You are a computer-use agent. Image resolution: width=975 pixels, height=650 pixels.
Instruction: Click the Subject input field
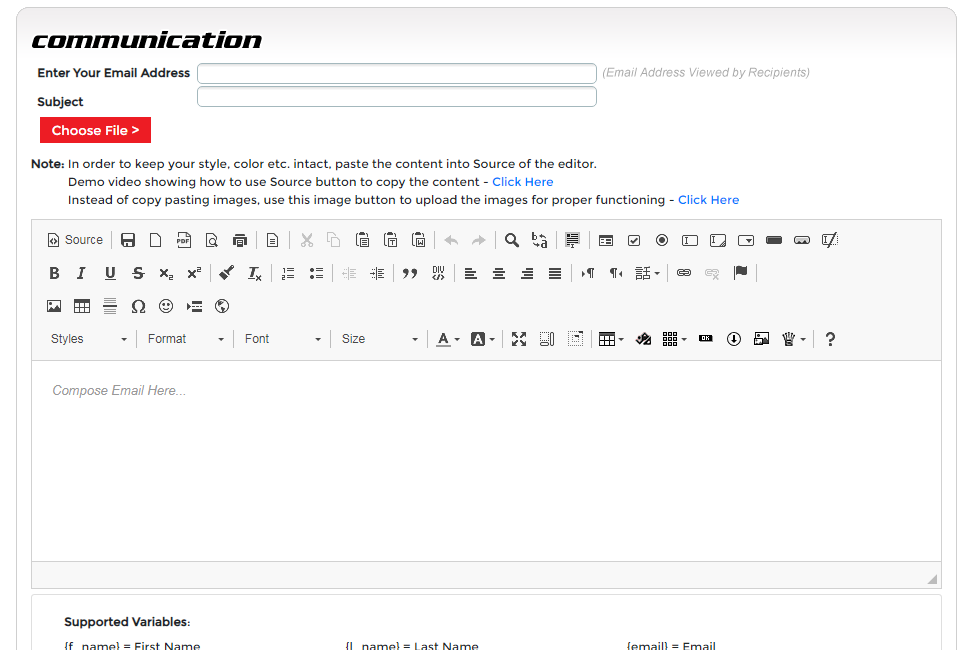click(397, 97)
